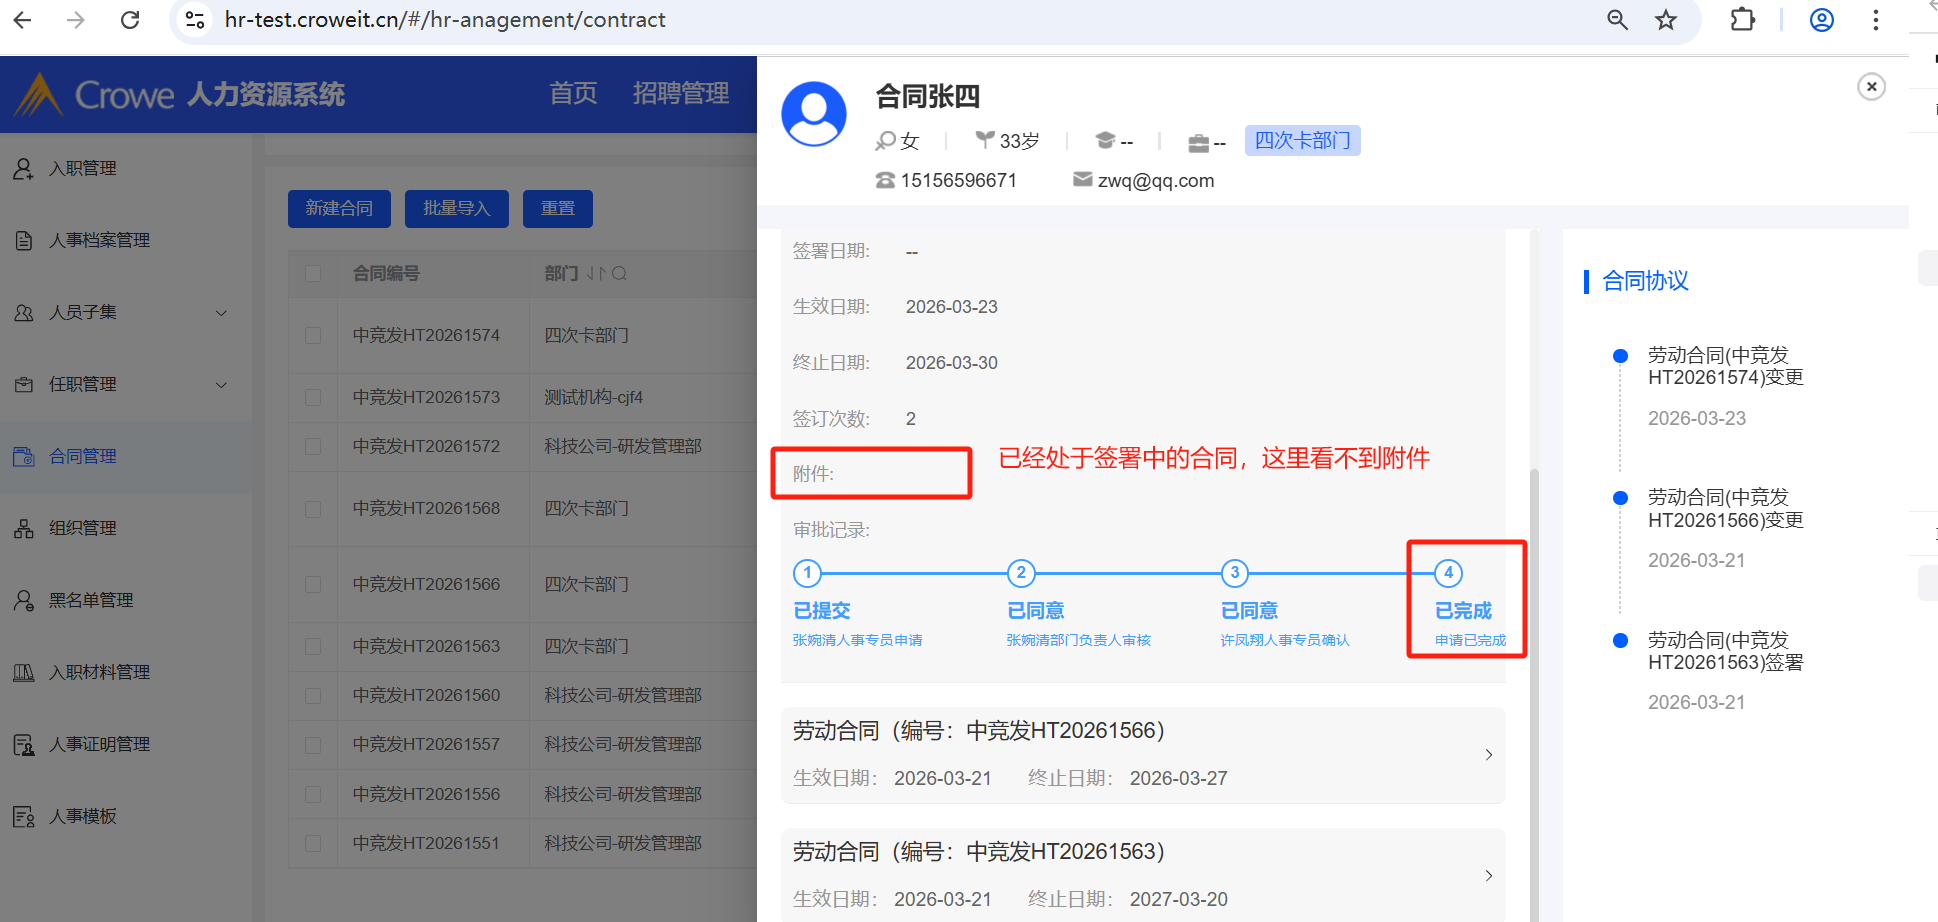Bookmark this page with the star icon
Screen dimensions: 1938x922
[x=1666, y=20]
